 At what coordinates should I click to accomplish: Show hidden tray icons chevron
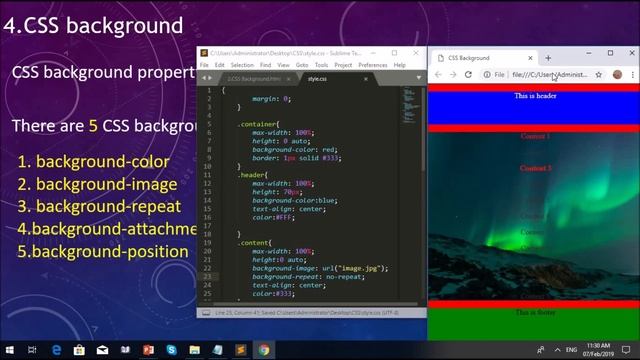tap(558, 350)
